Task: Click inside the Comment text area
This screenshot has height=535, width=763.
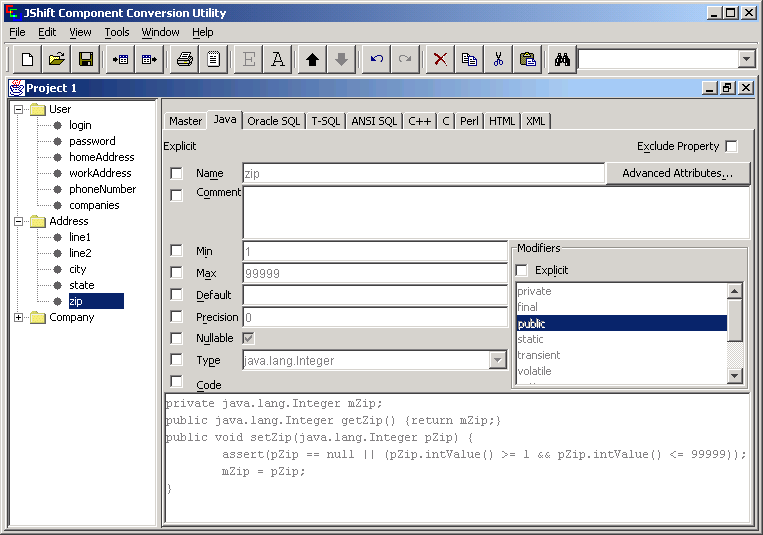Action: [496, 212]
